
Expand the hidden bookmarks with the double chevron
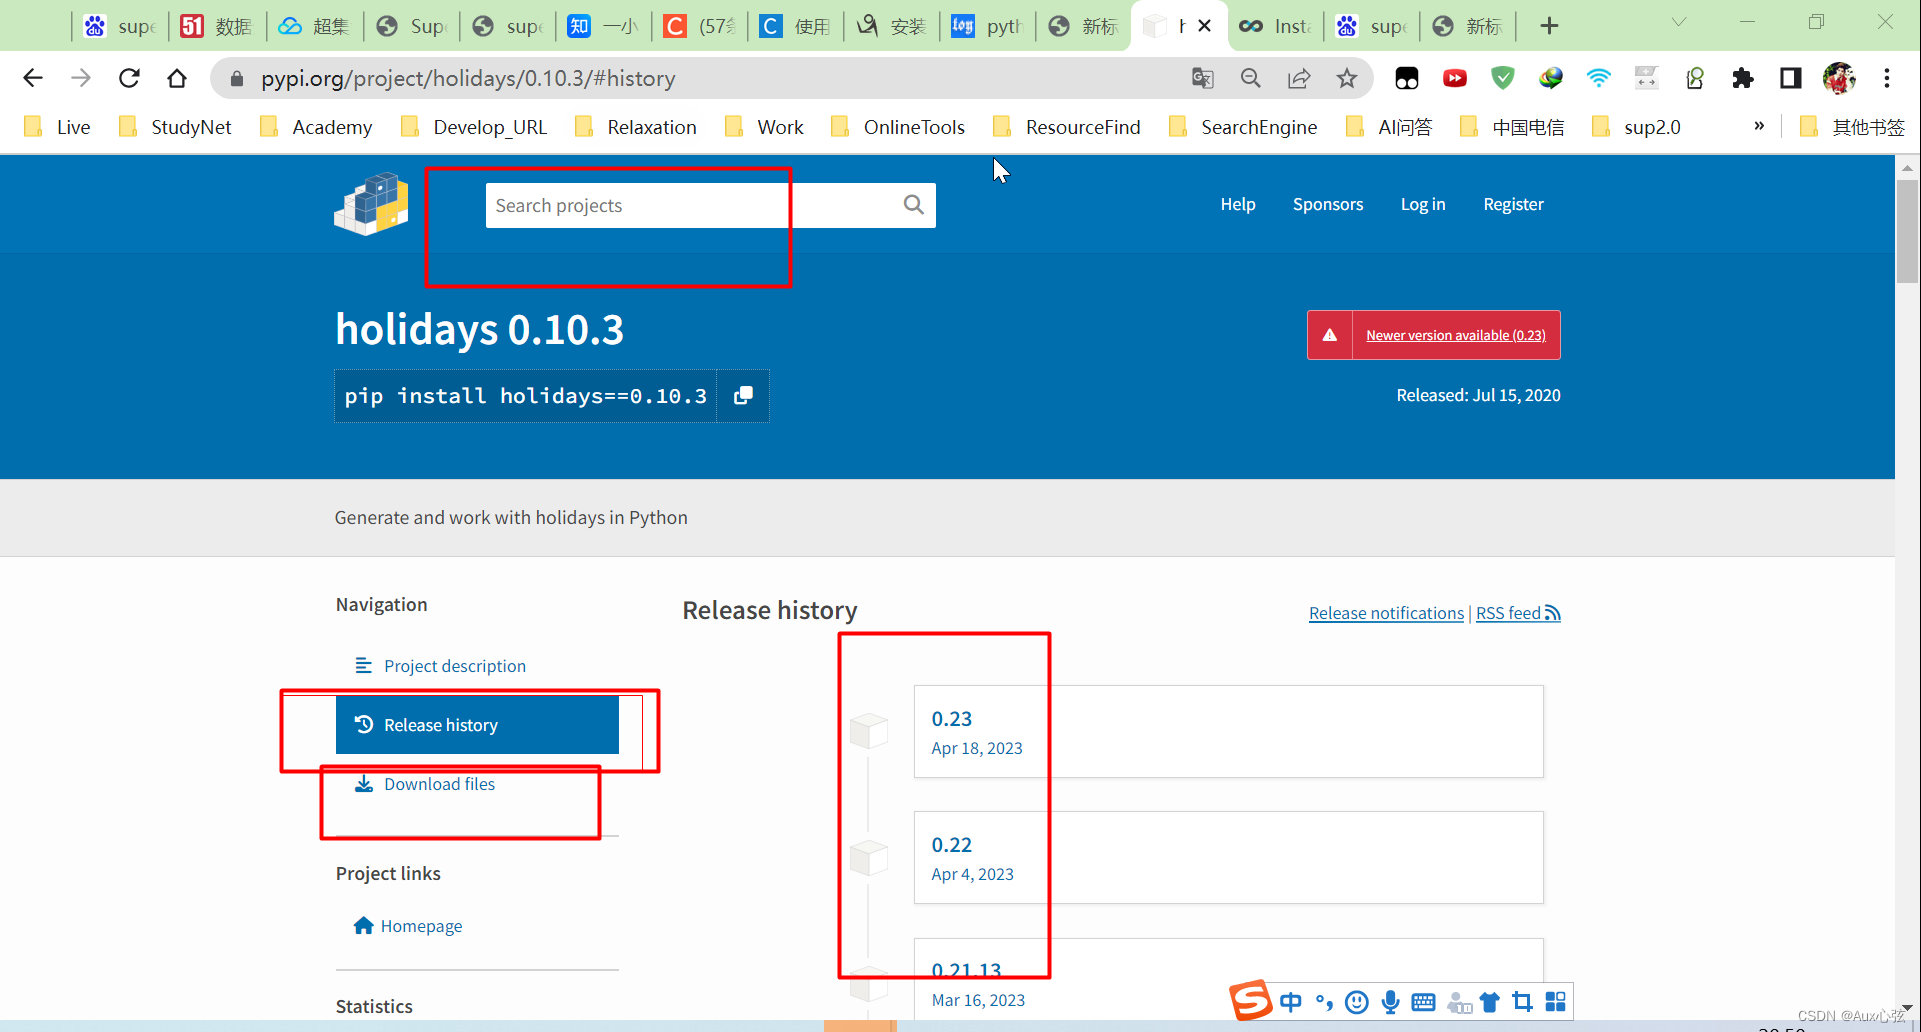click(x=1758, y=126)
